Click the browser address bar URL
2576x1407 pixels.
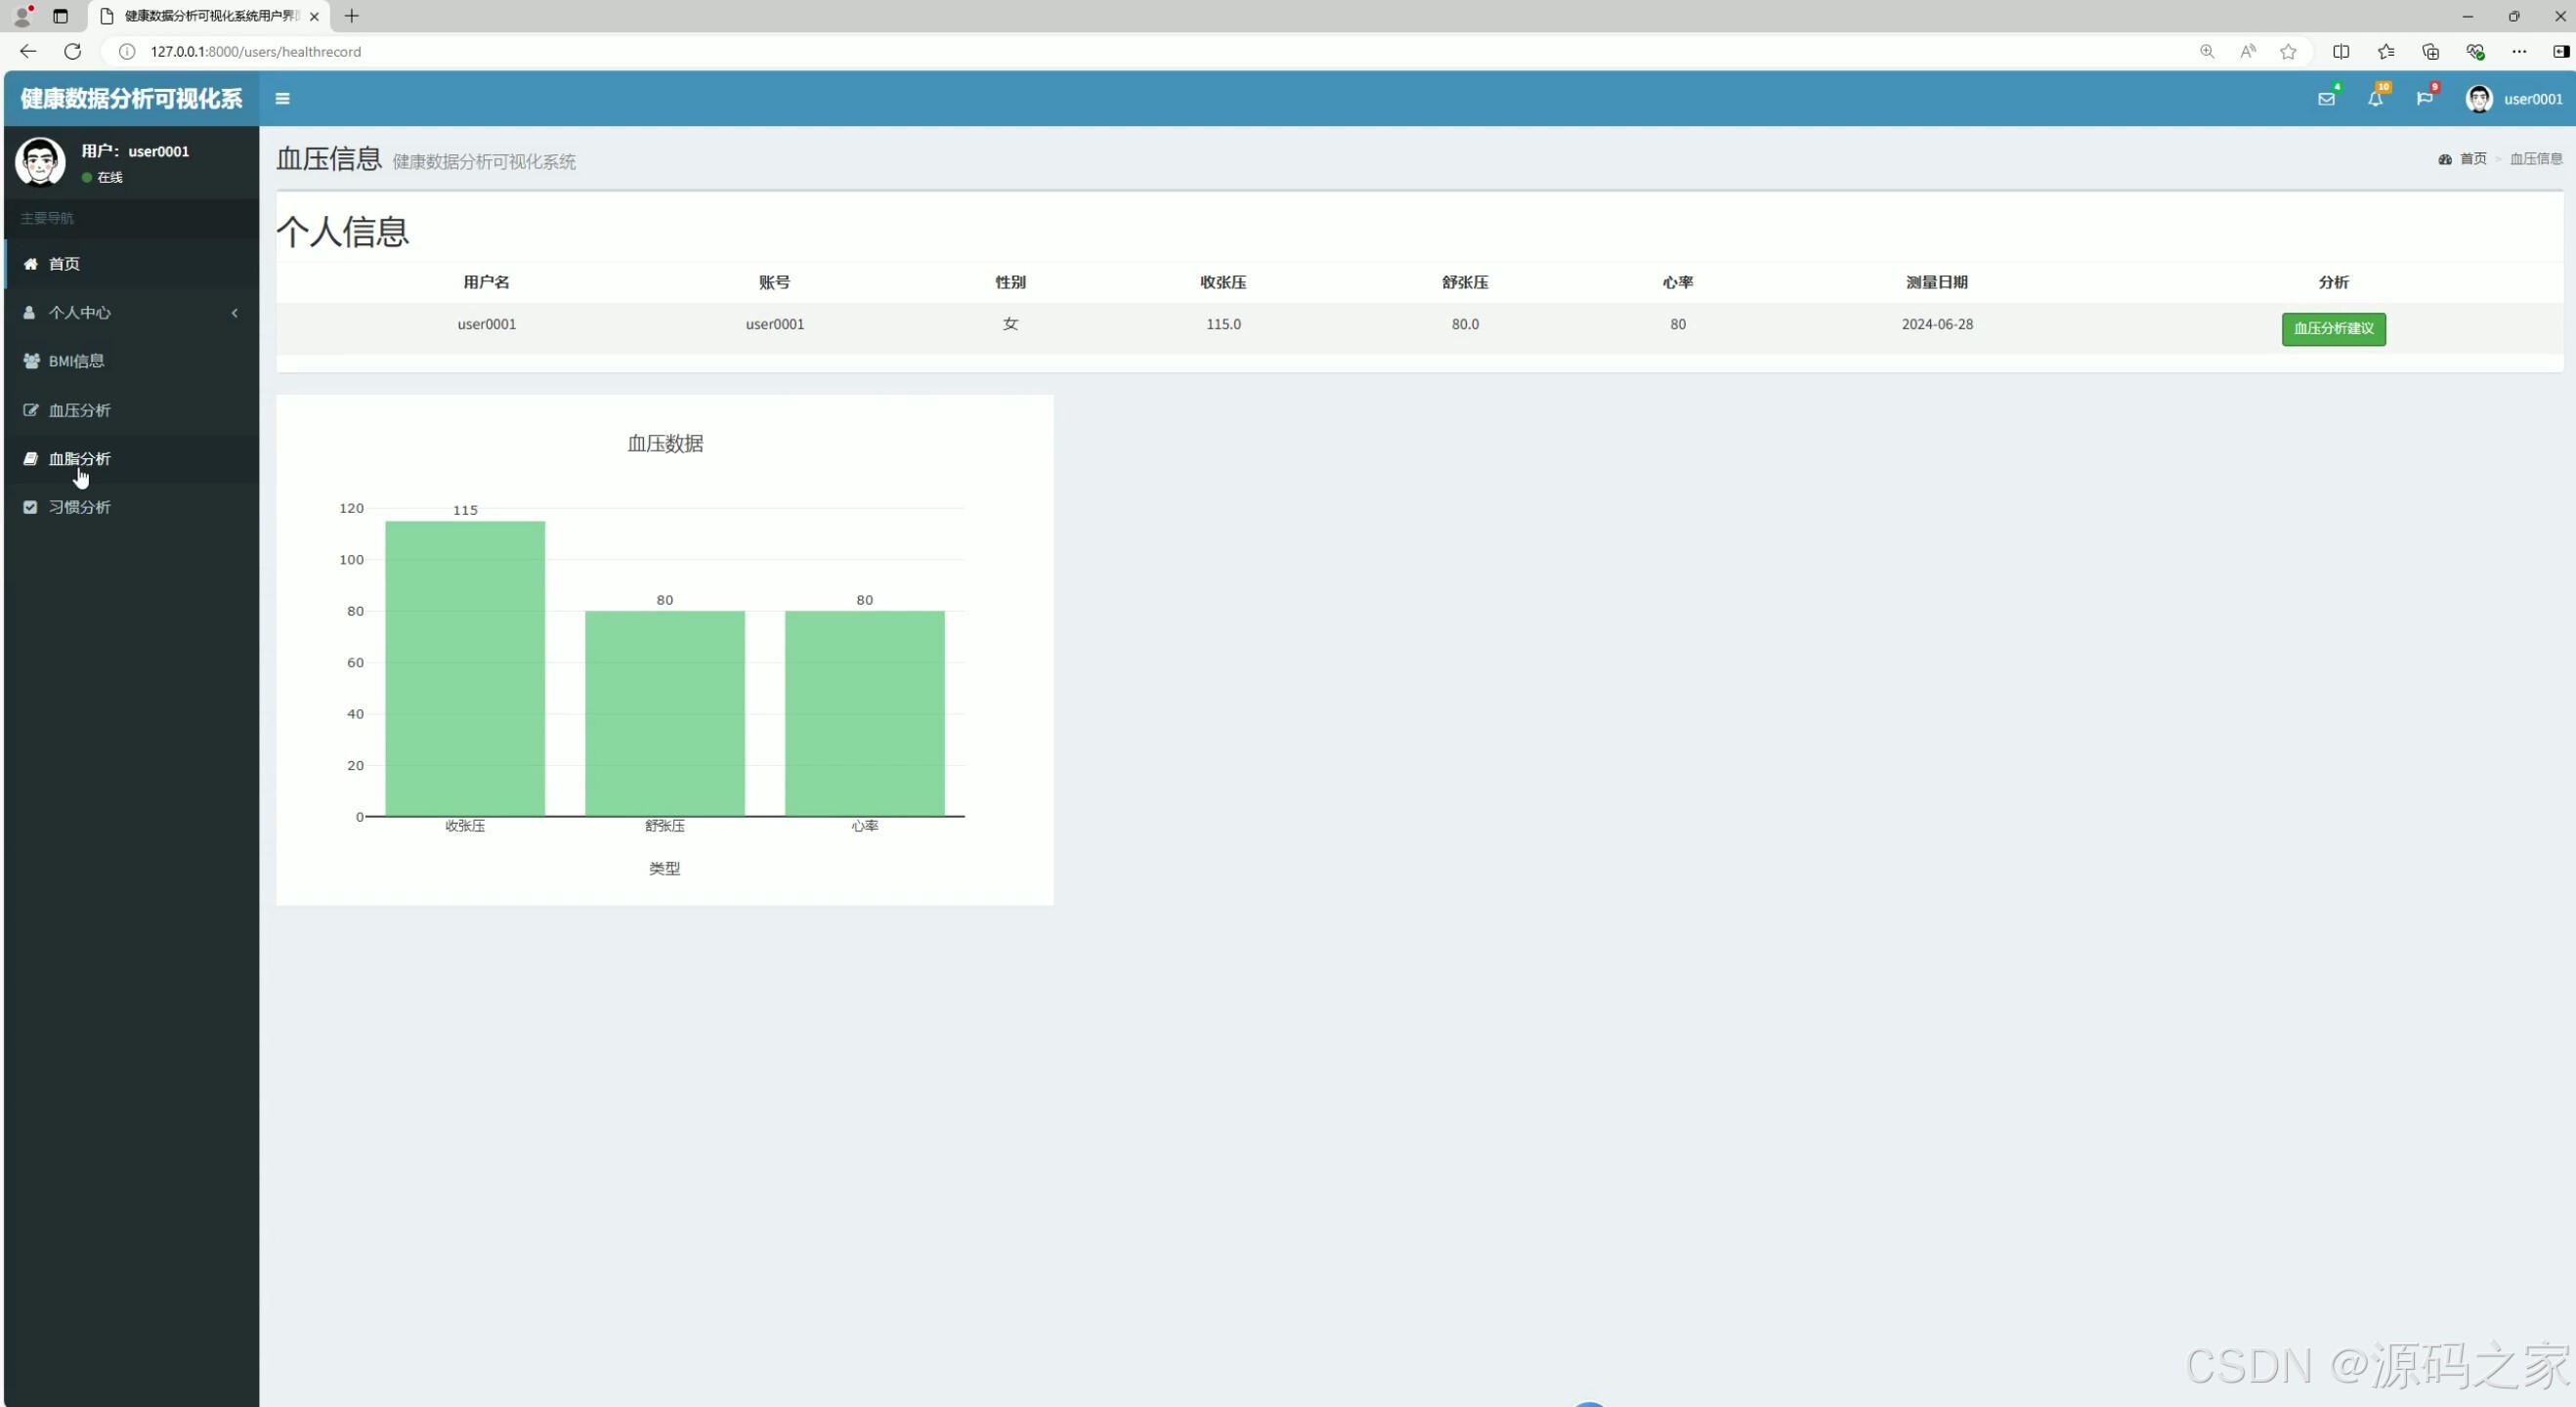(x=256, y=51)
